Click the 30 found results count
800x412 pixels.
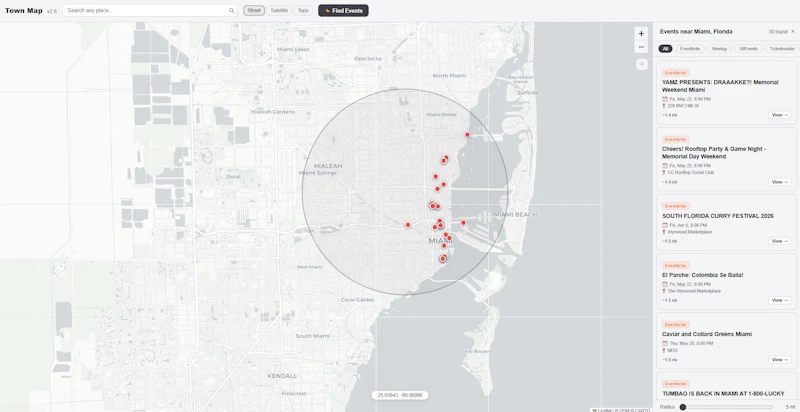778,32
